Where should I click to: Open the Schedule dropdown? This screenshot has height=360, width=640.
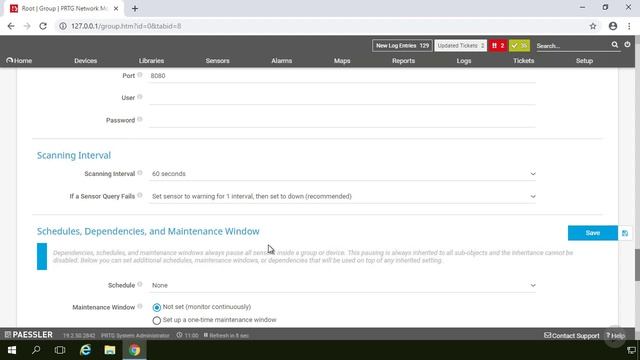(x=343, y=285)
